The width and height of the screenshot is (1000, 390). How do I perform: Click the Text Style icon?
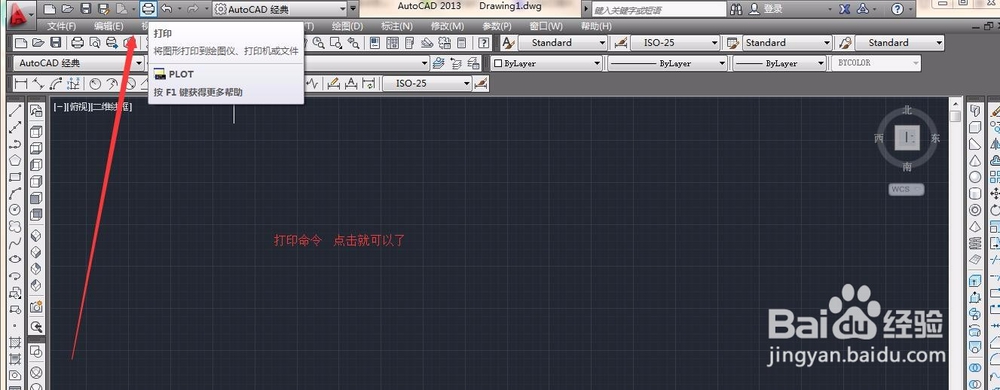[x=508, y=43]
